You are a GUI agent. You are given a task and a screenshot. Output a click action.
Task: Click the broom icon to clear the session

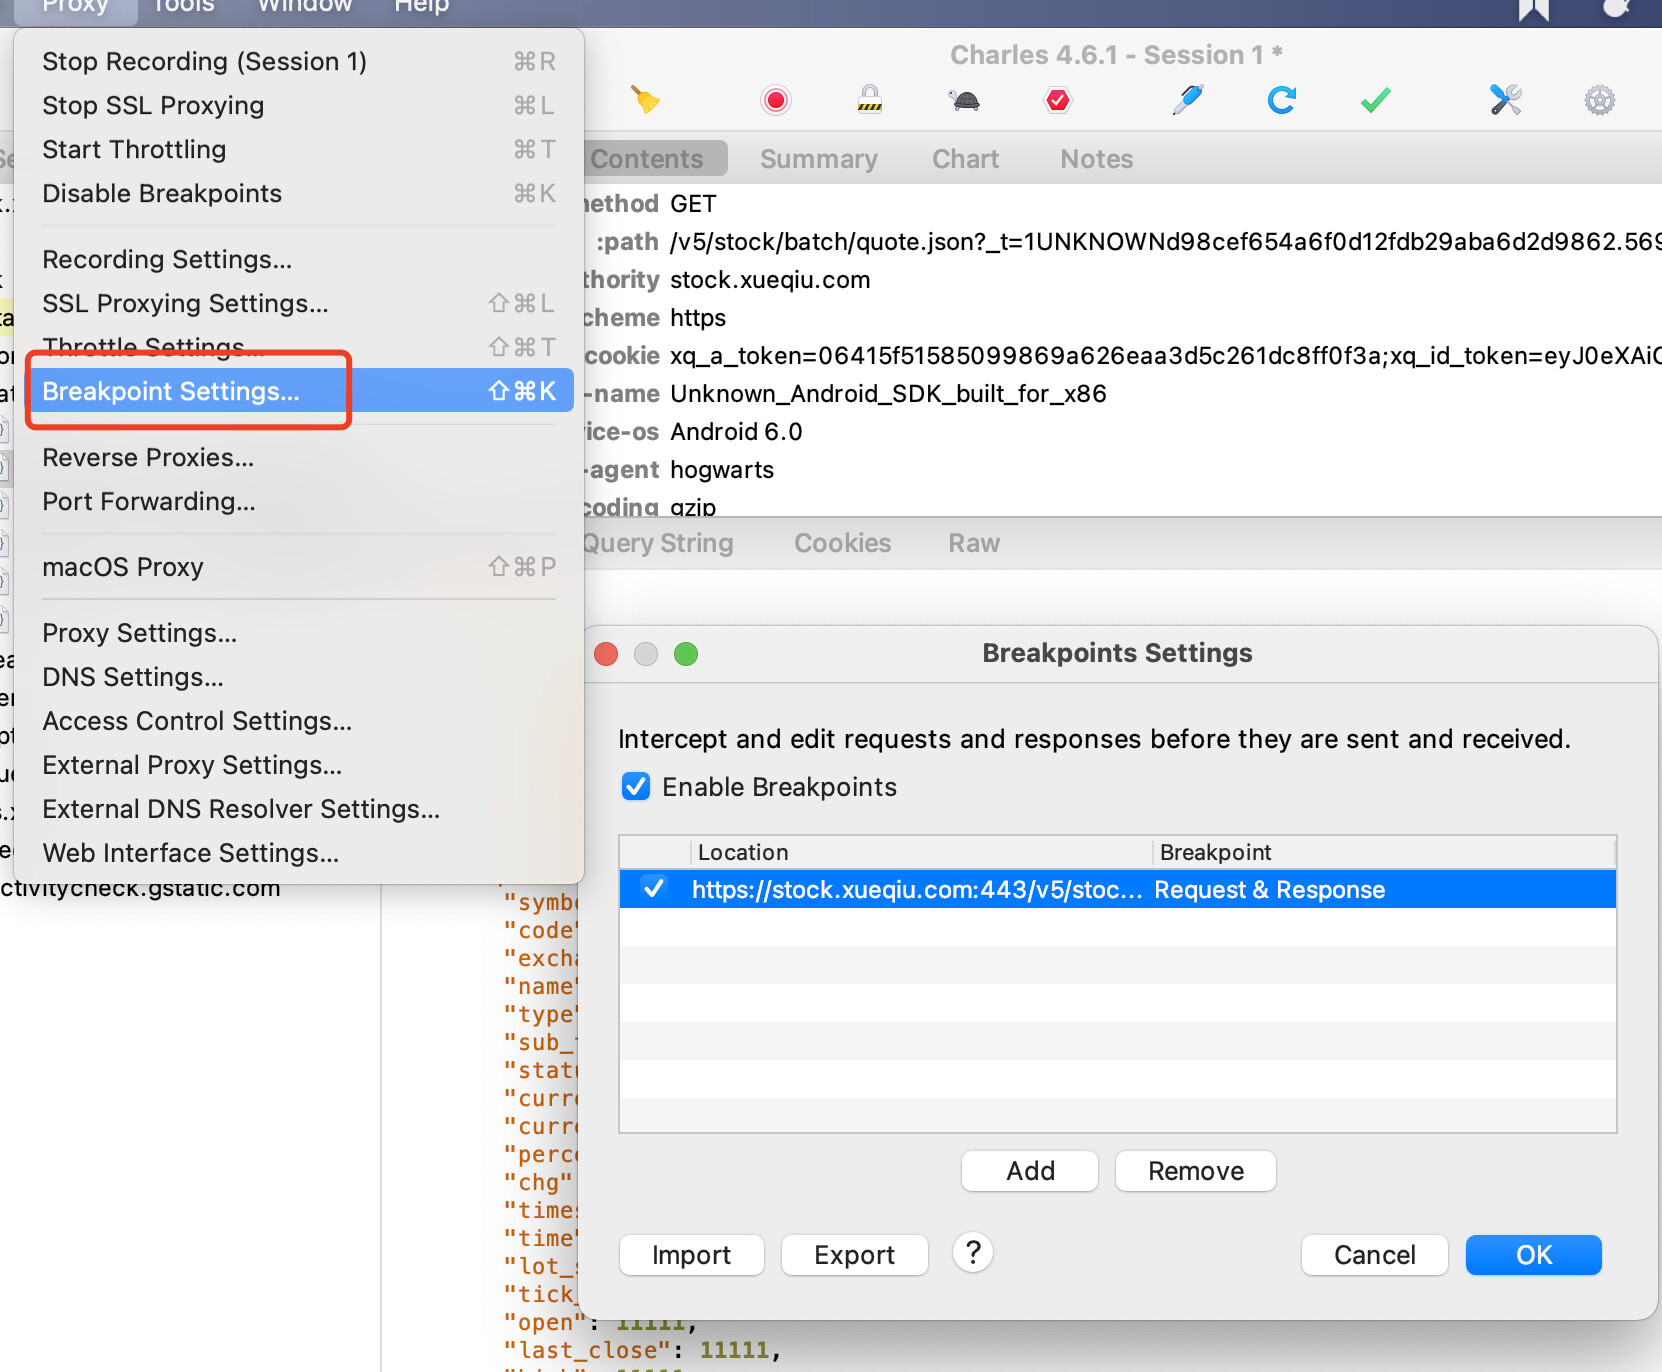pyautogui.click(x=645, y=100)
